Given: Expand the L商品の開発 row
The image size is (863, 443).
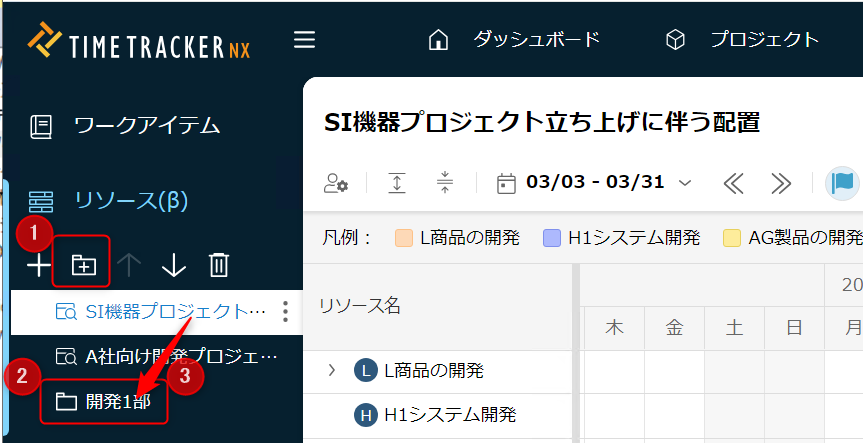Looking at the screenshot, I should pyautogui.click(x=332, y=371).
